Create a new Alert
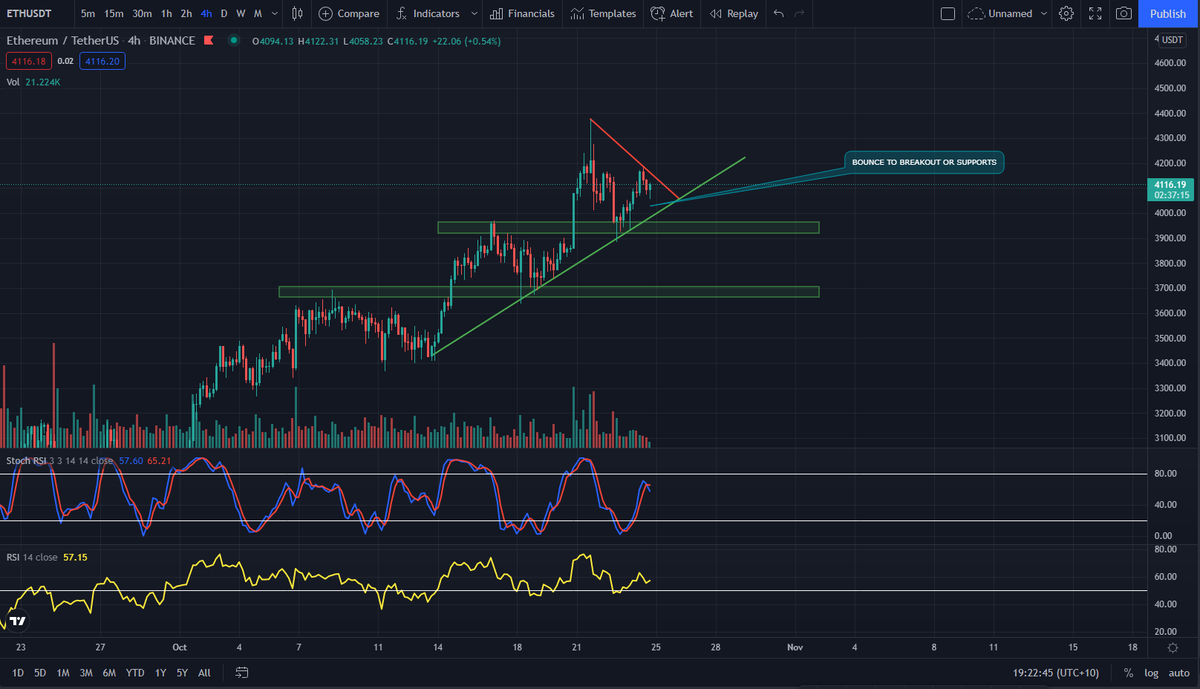This screenshot has height=689, width=1200. (x=671, y=14)
